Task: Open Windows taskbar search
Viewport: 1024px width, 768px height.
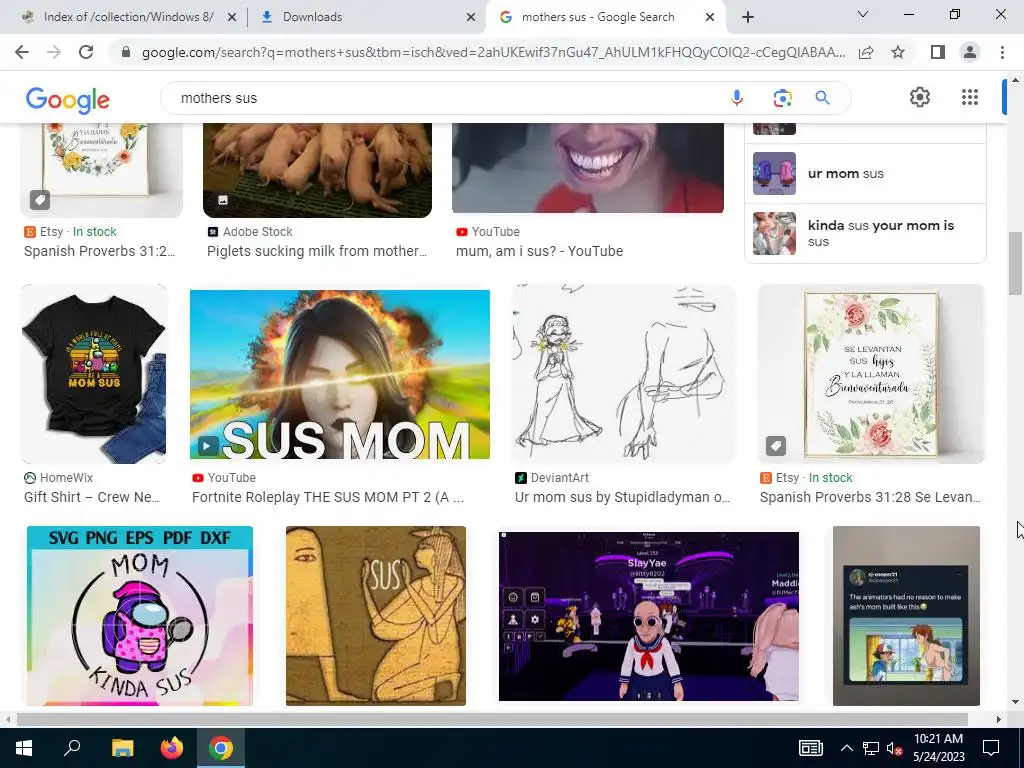Action: pos(72,748)
